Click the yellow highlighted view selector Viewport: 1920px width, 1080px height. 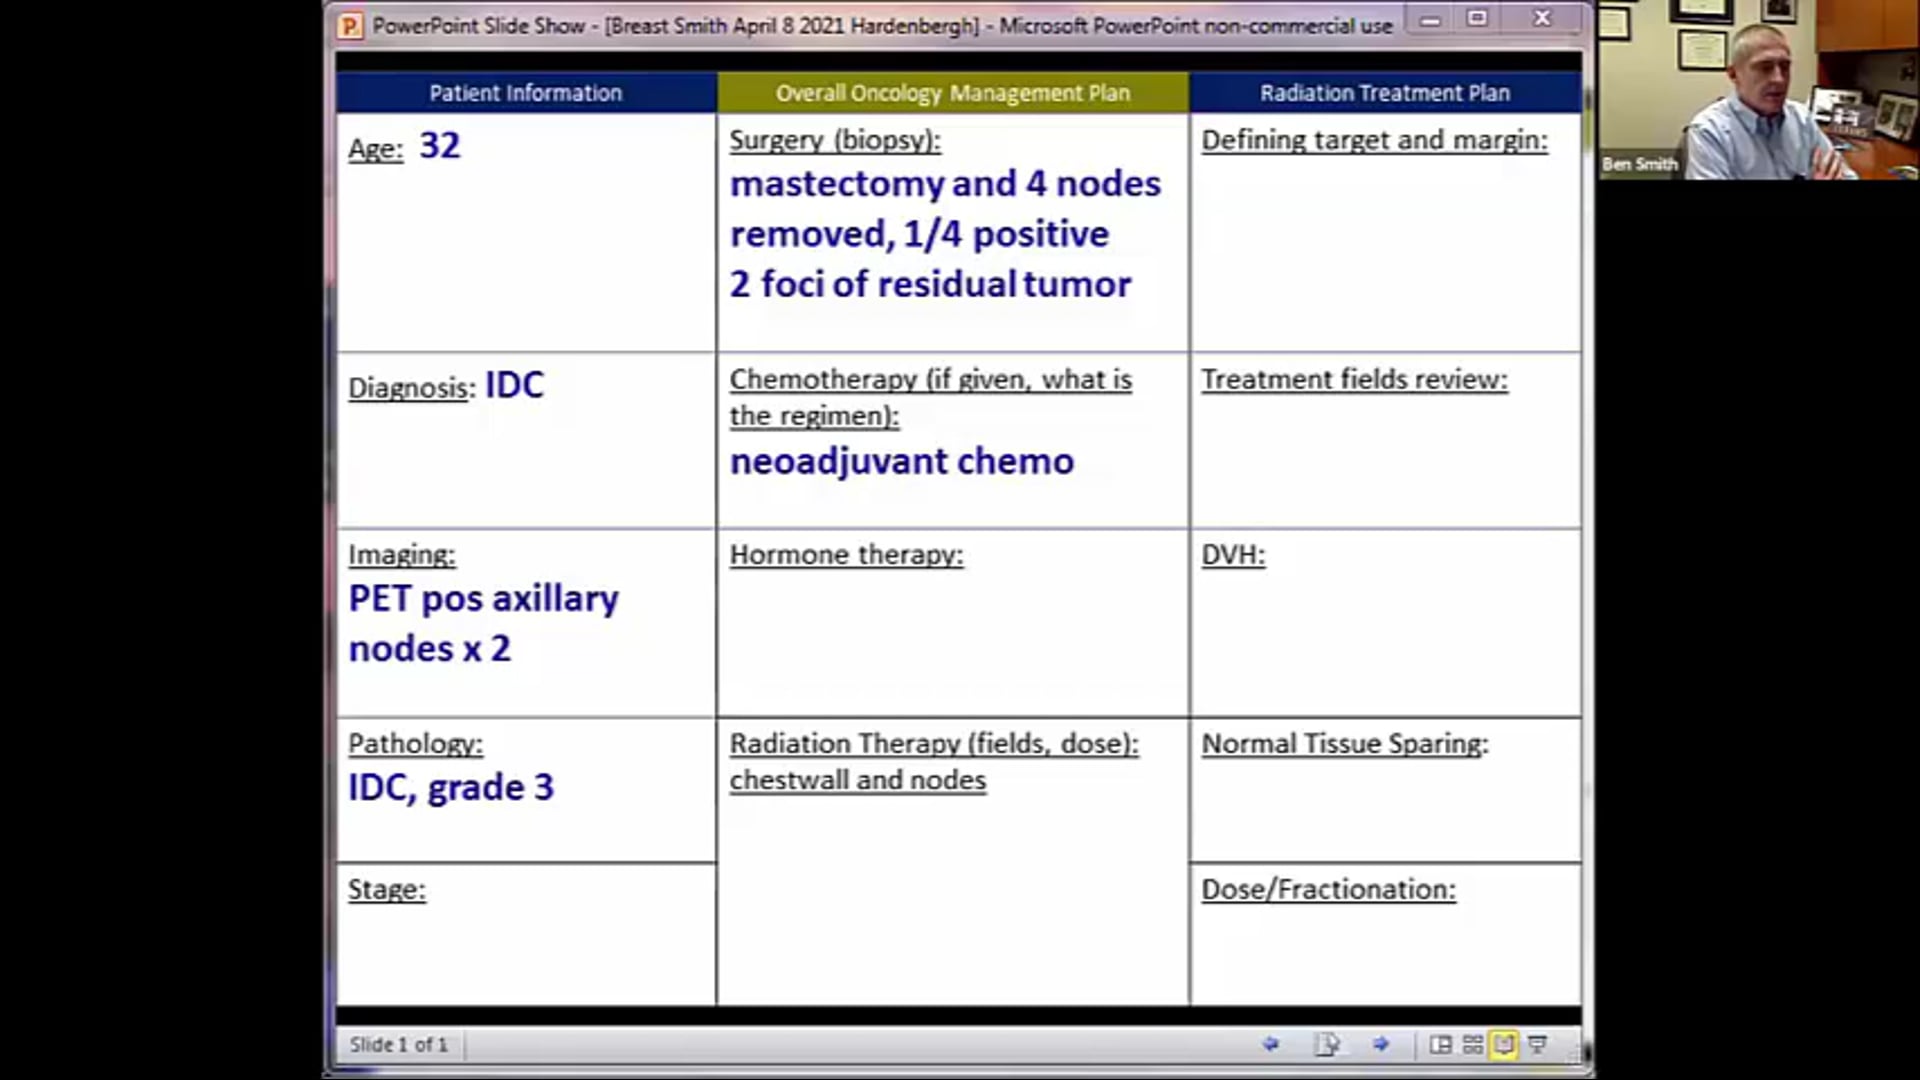1503,1044
